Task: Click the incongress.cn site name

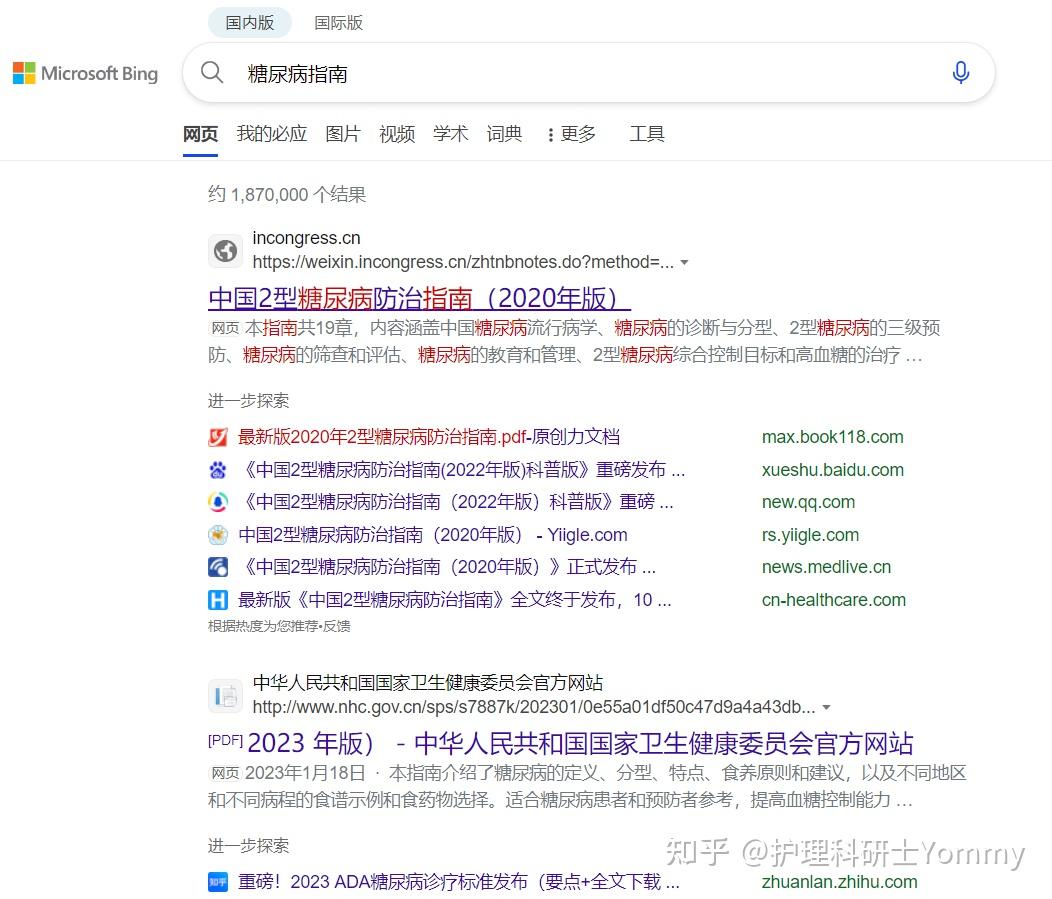Action: [x=307, y=238]
